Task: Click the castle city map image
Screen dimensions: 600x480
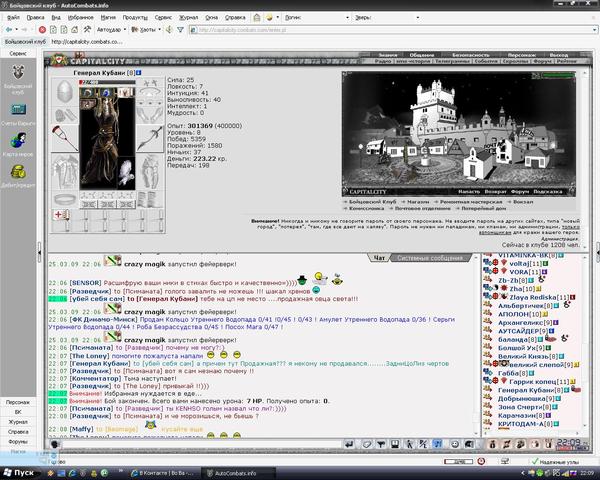Action: (458, 134)
